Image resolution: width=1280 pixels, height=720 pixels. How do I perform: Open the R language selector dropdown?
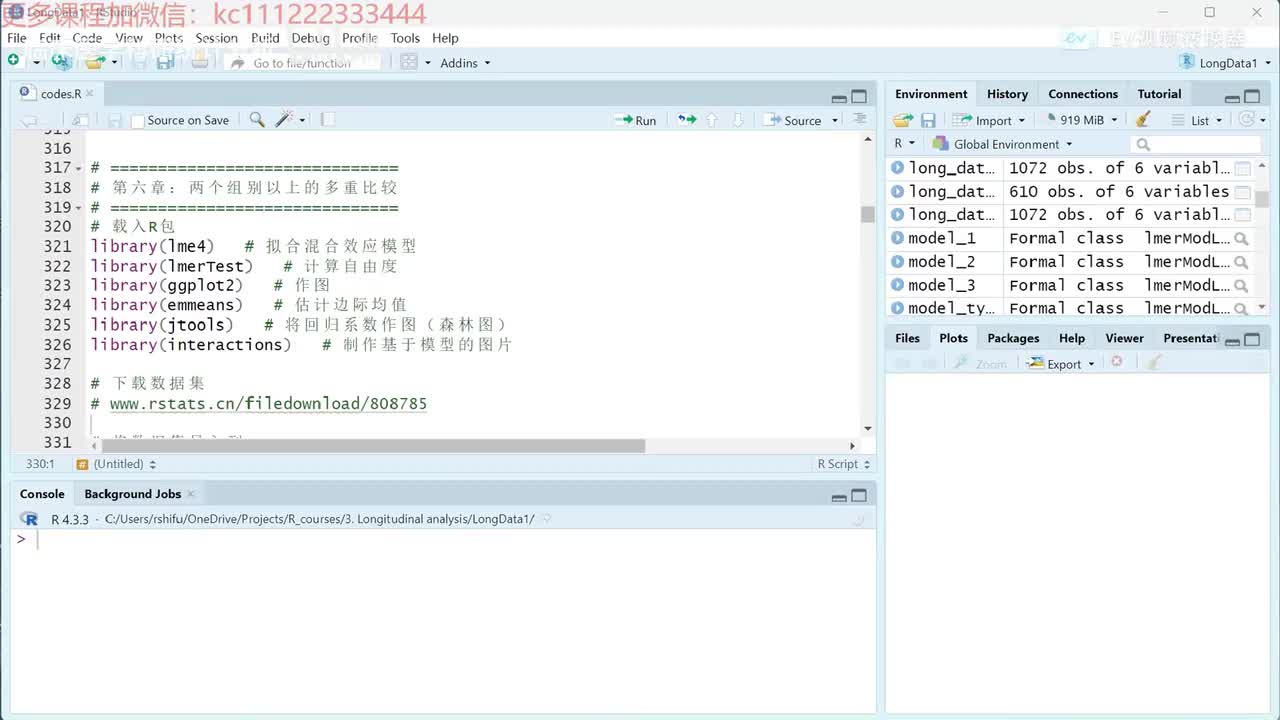tap(904, 144)
